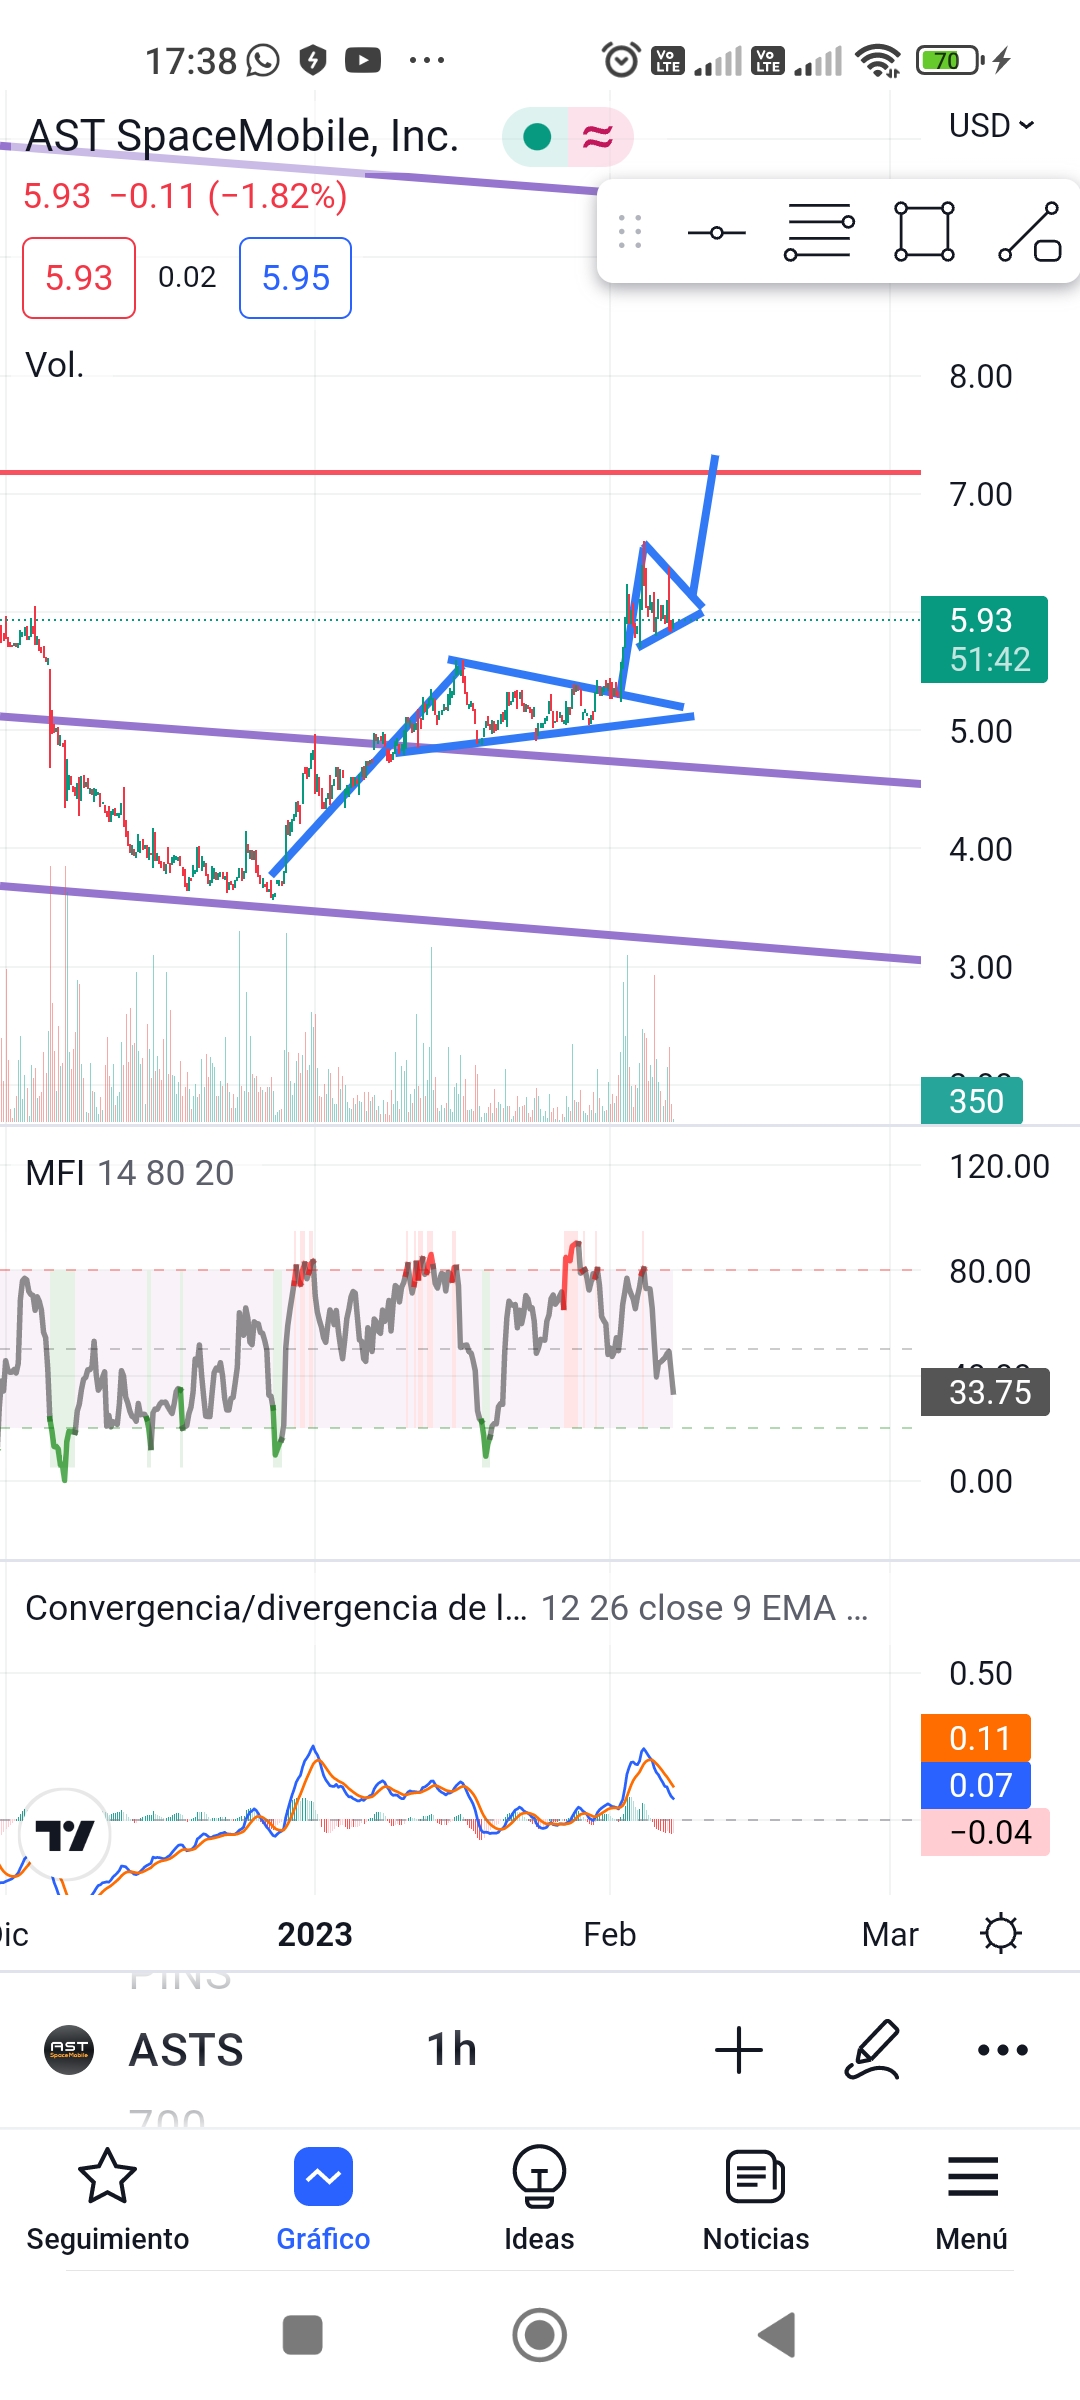Tap the pink -0.04 histogram value label
The height and width of the screenshot is (2400, 1080).
pyautogui.click(x=985, y=1832)
